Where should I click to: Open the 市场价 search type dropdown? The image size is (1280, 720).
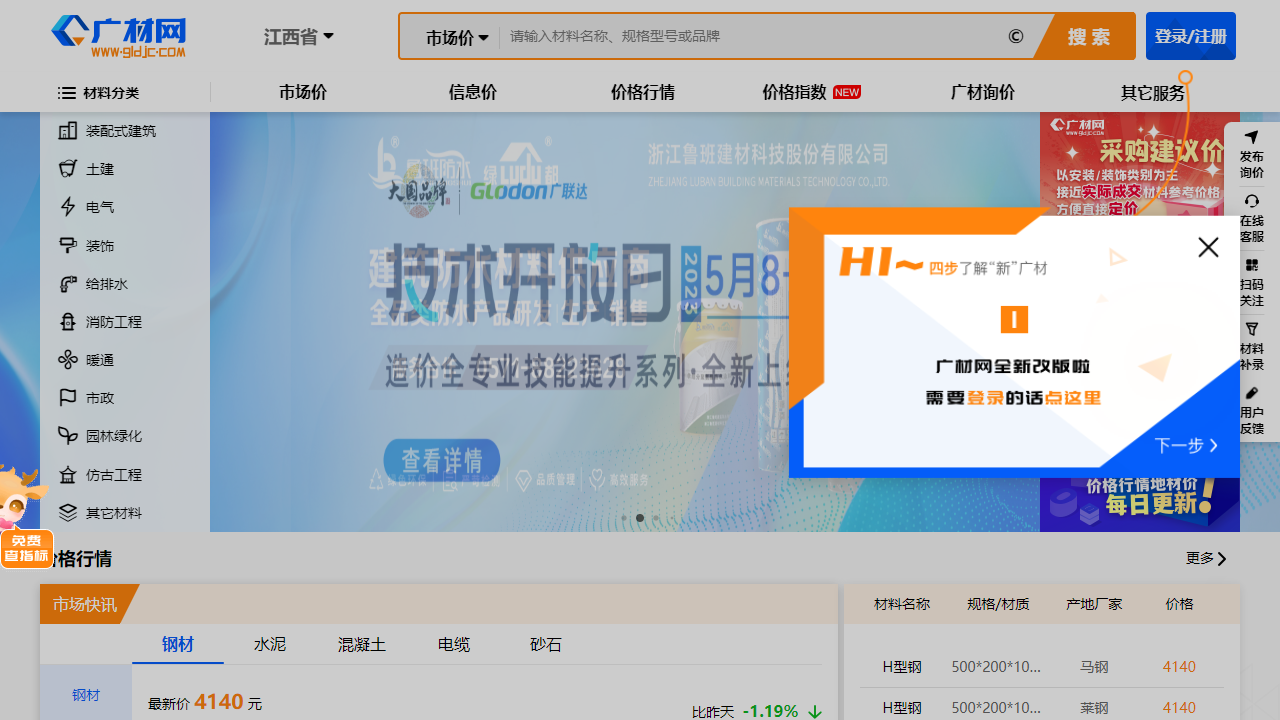457,38
